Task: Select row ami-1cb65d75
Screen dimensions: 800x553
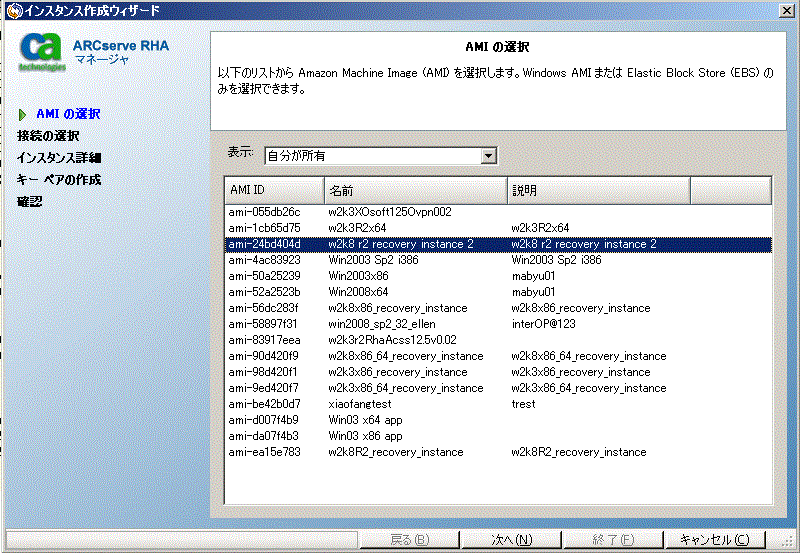Action: coord(498,228)
